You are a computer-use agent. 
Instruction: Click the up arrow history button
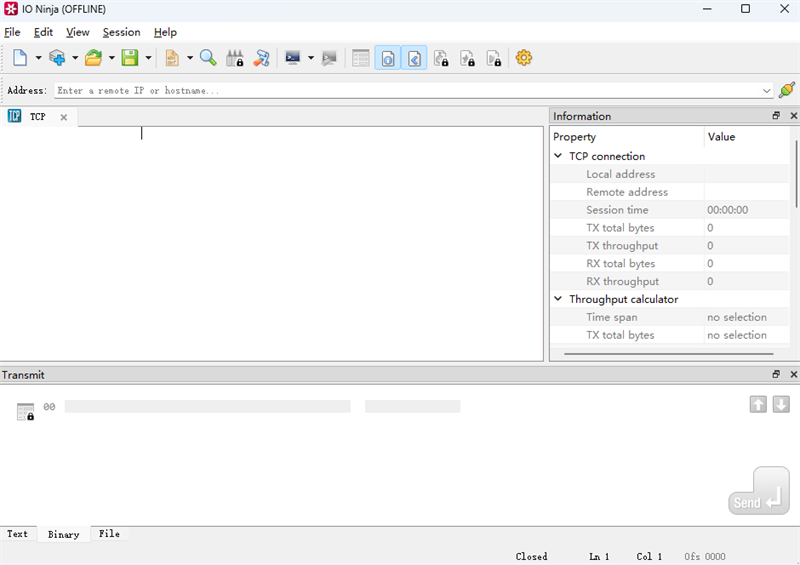pos(758,405)
